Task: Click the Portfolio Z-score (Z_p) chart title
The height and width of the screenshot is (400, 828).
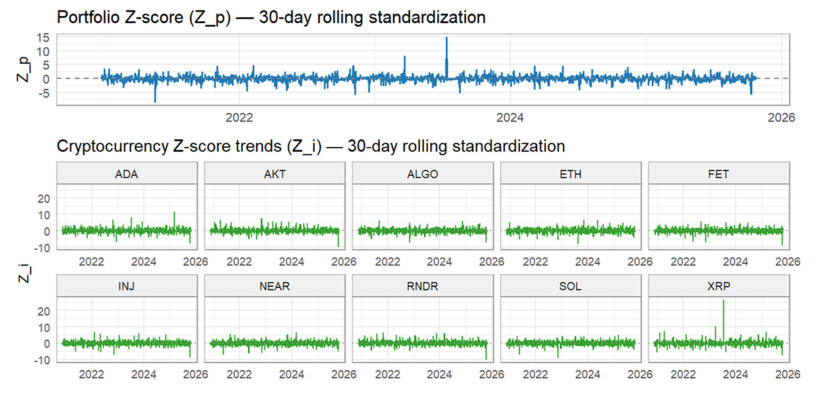Action: point(271,17)
